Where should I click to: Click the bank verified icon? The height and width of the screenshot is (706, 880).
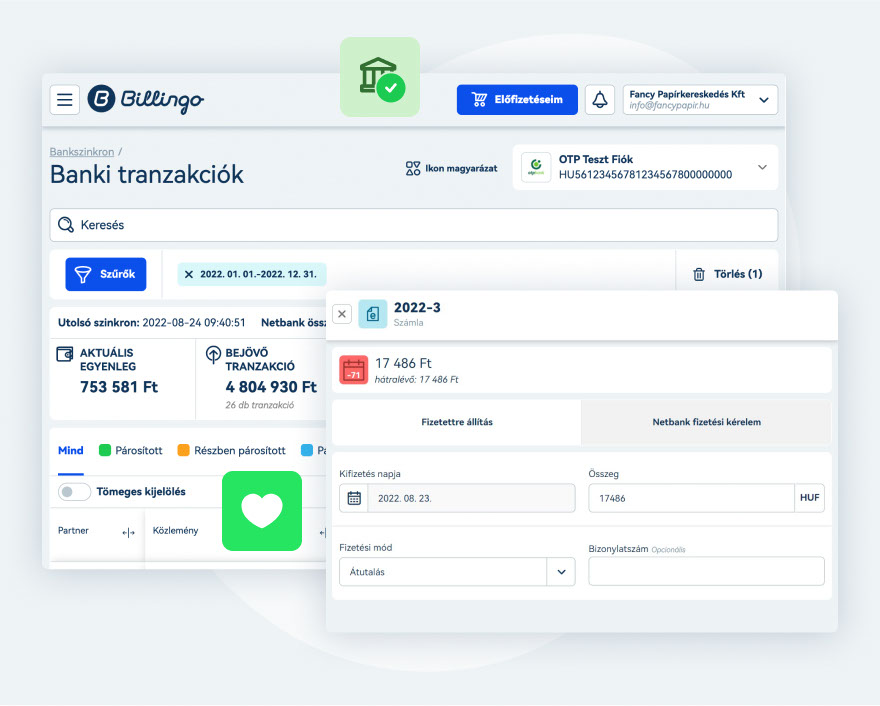tap(380, 77)
